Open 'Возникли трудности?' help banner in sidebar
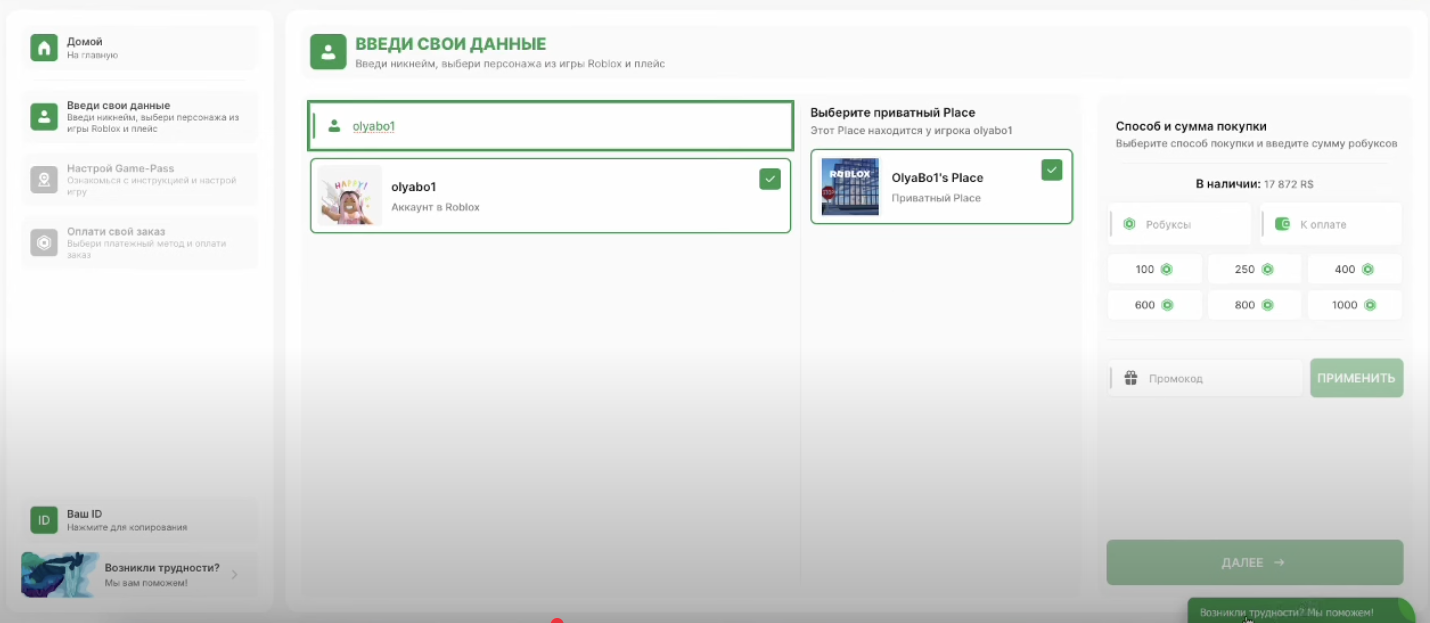 click(140, 575)
